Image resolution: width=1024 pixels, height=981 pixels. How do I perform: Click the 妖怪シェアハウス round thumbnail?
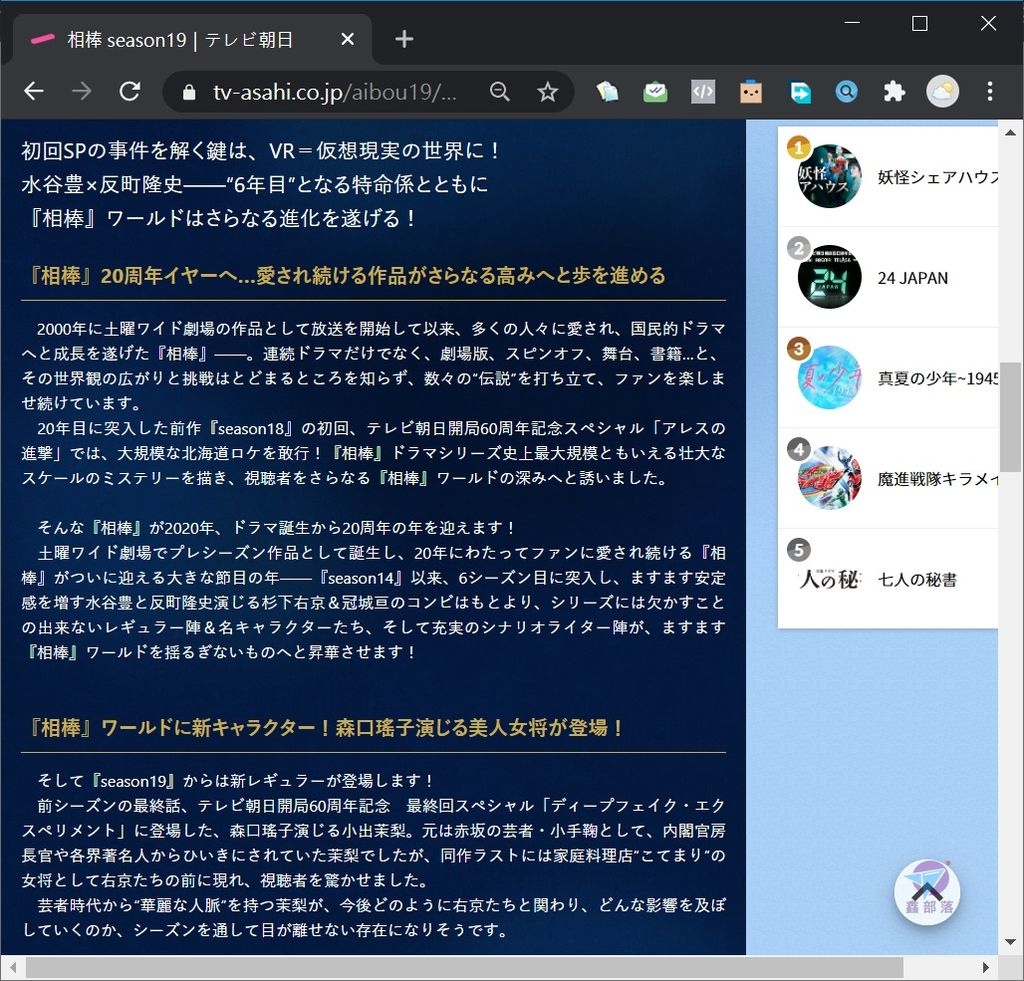[x=829, y=176]
